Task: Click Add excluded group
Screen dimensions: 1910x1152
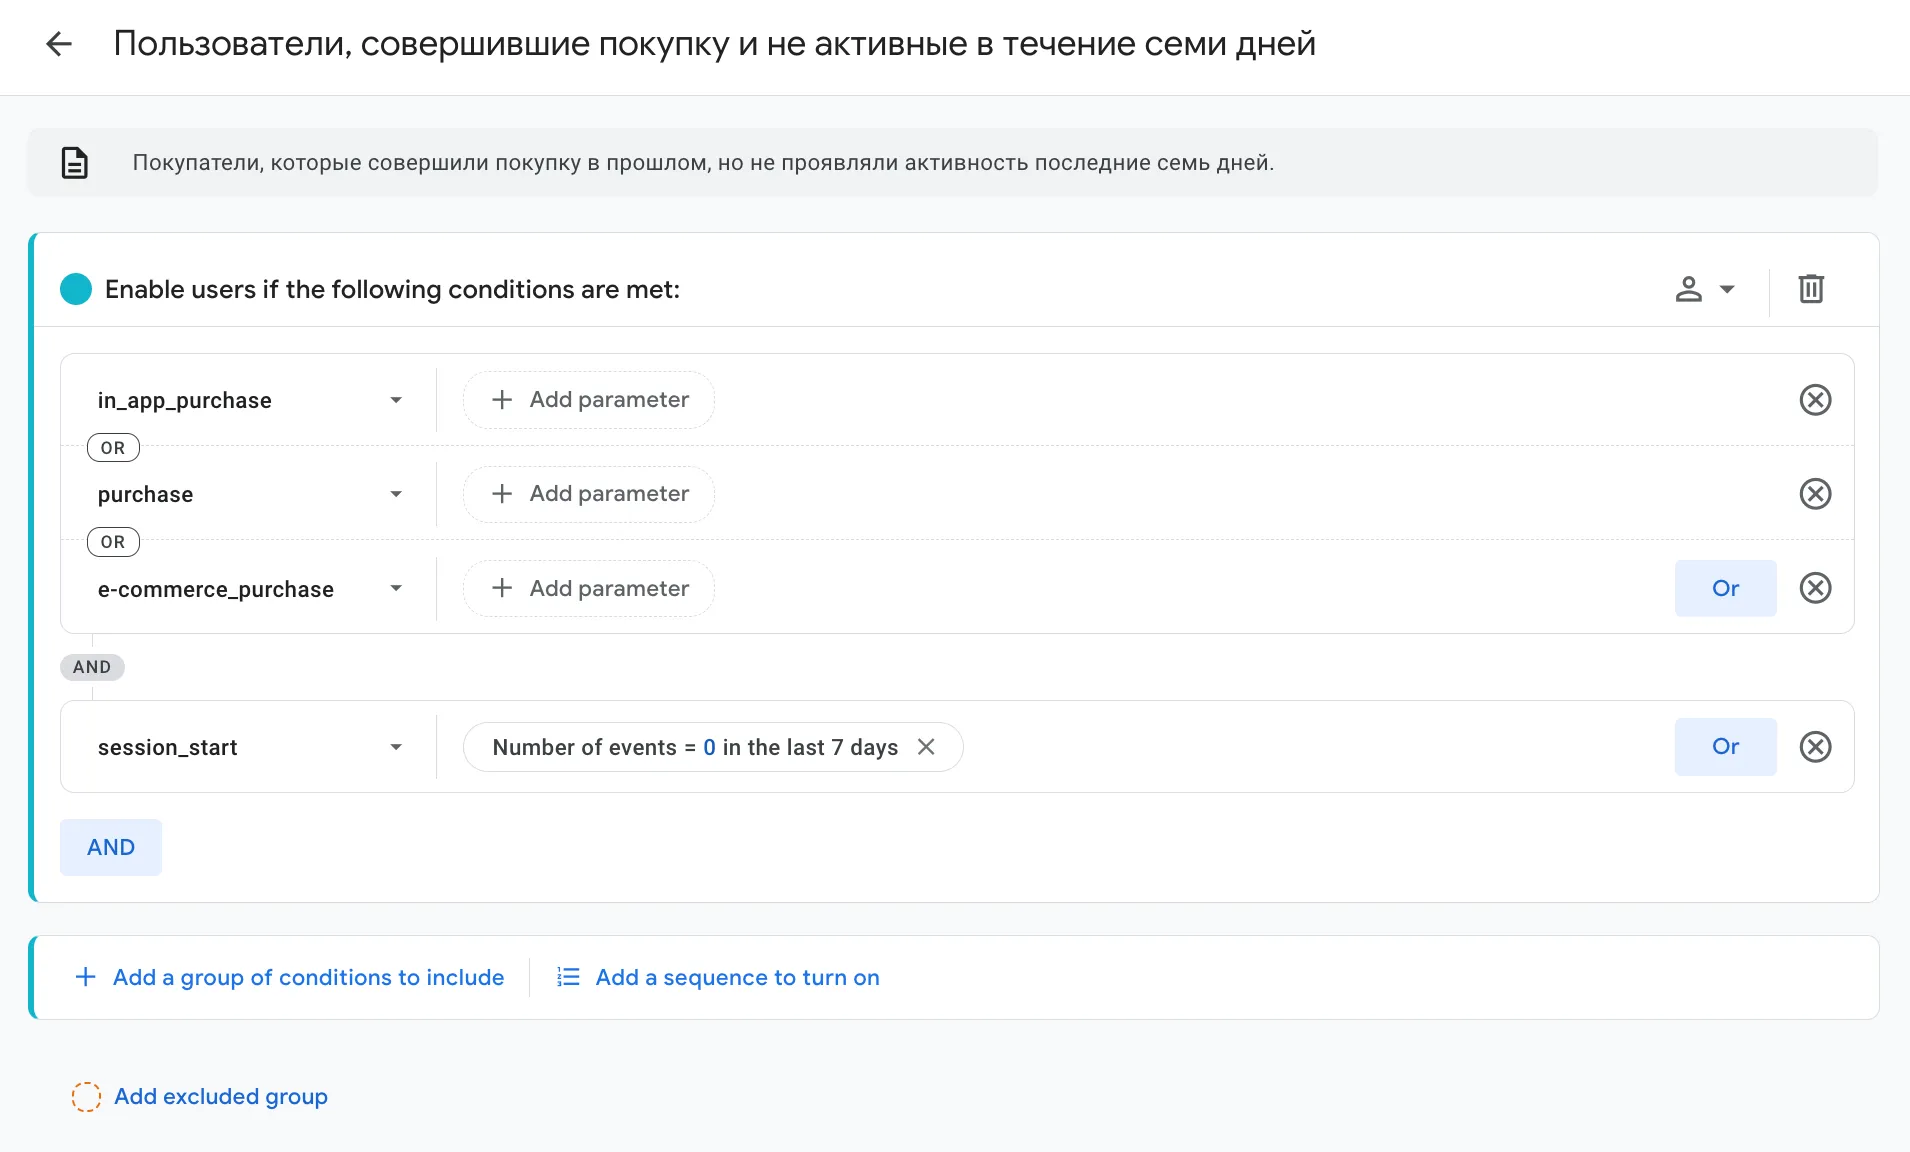Action: [x=200, y=1096]
